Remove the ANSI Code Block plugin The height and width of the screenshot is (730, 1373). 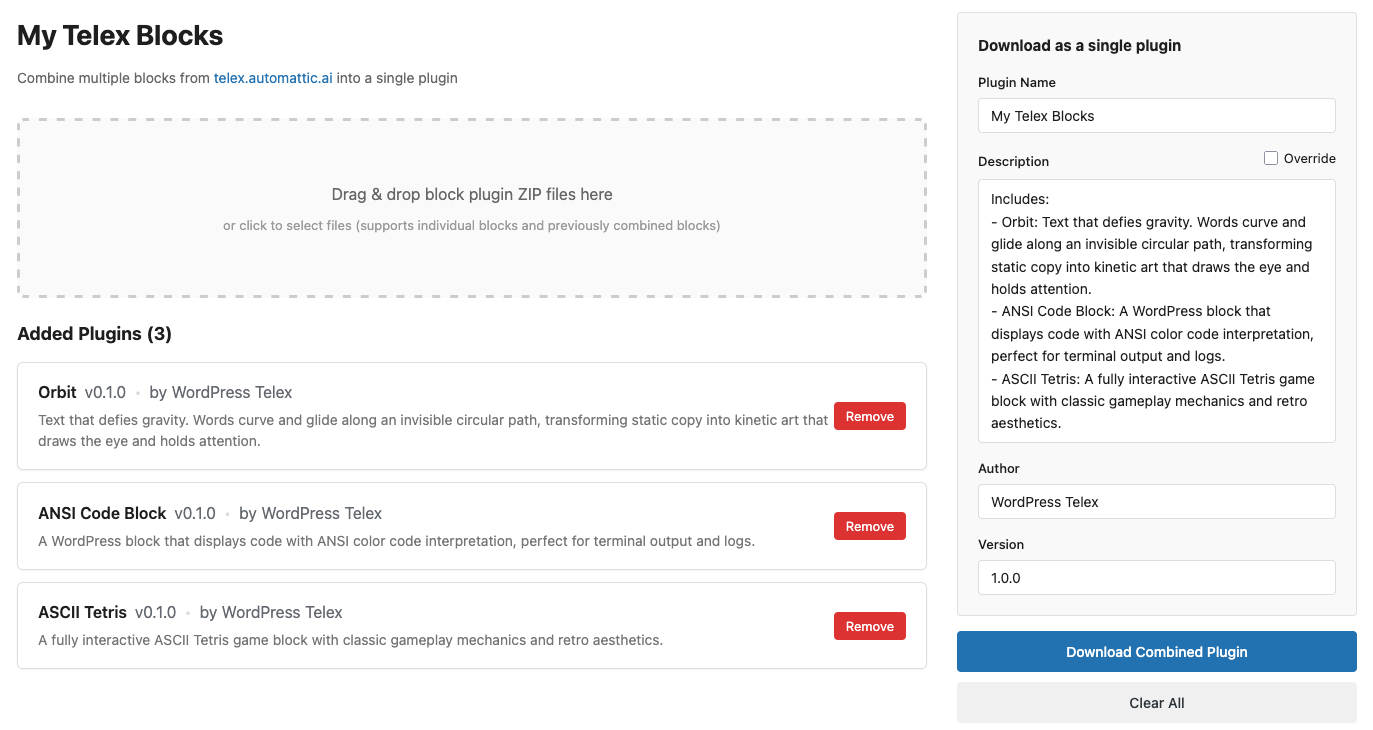[x=869, y=526]
